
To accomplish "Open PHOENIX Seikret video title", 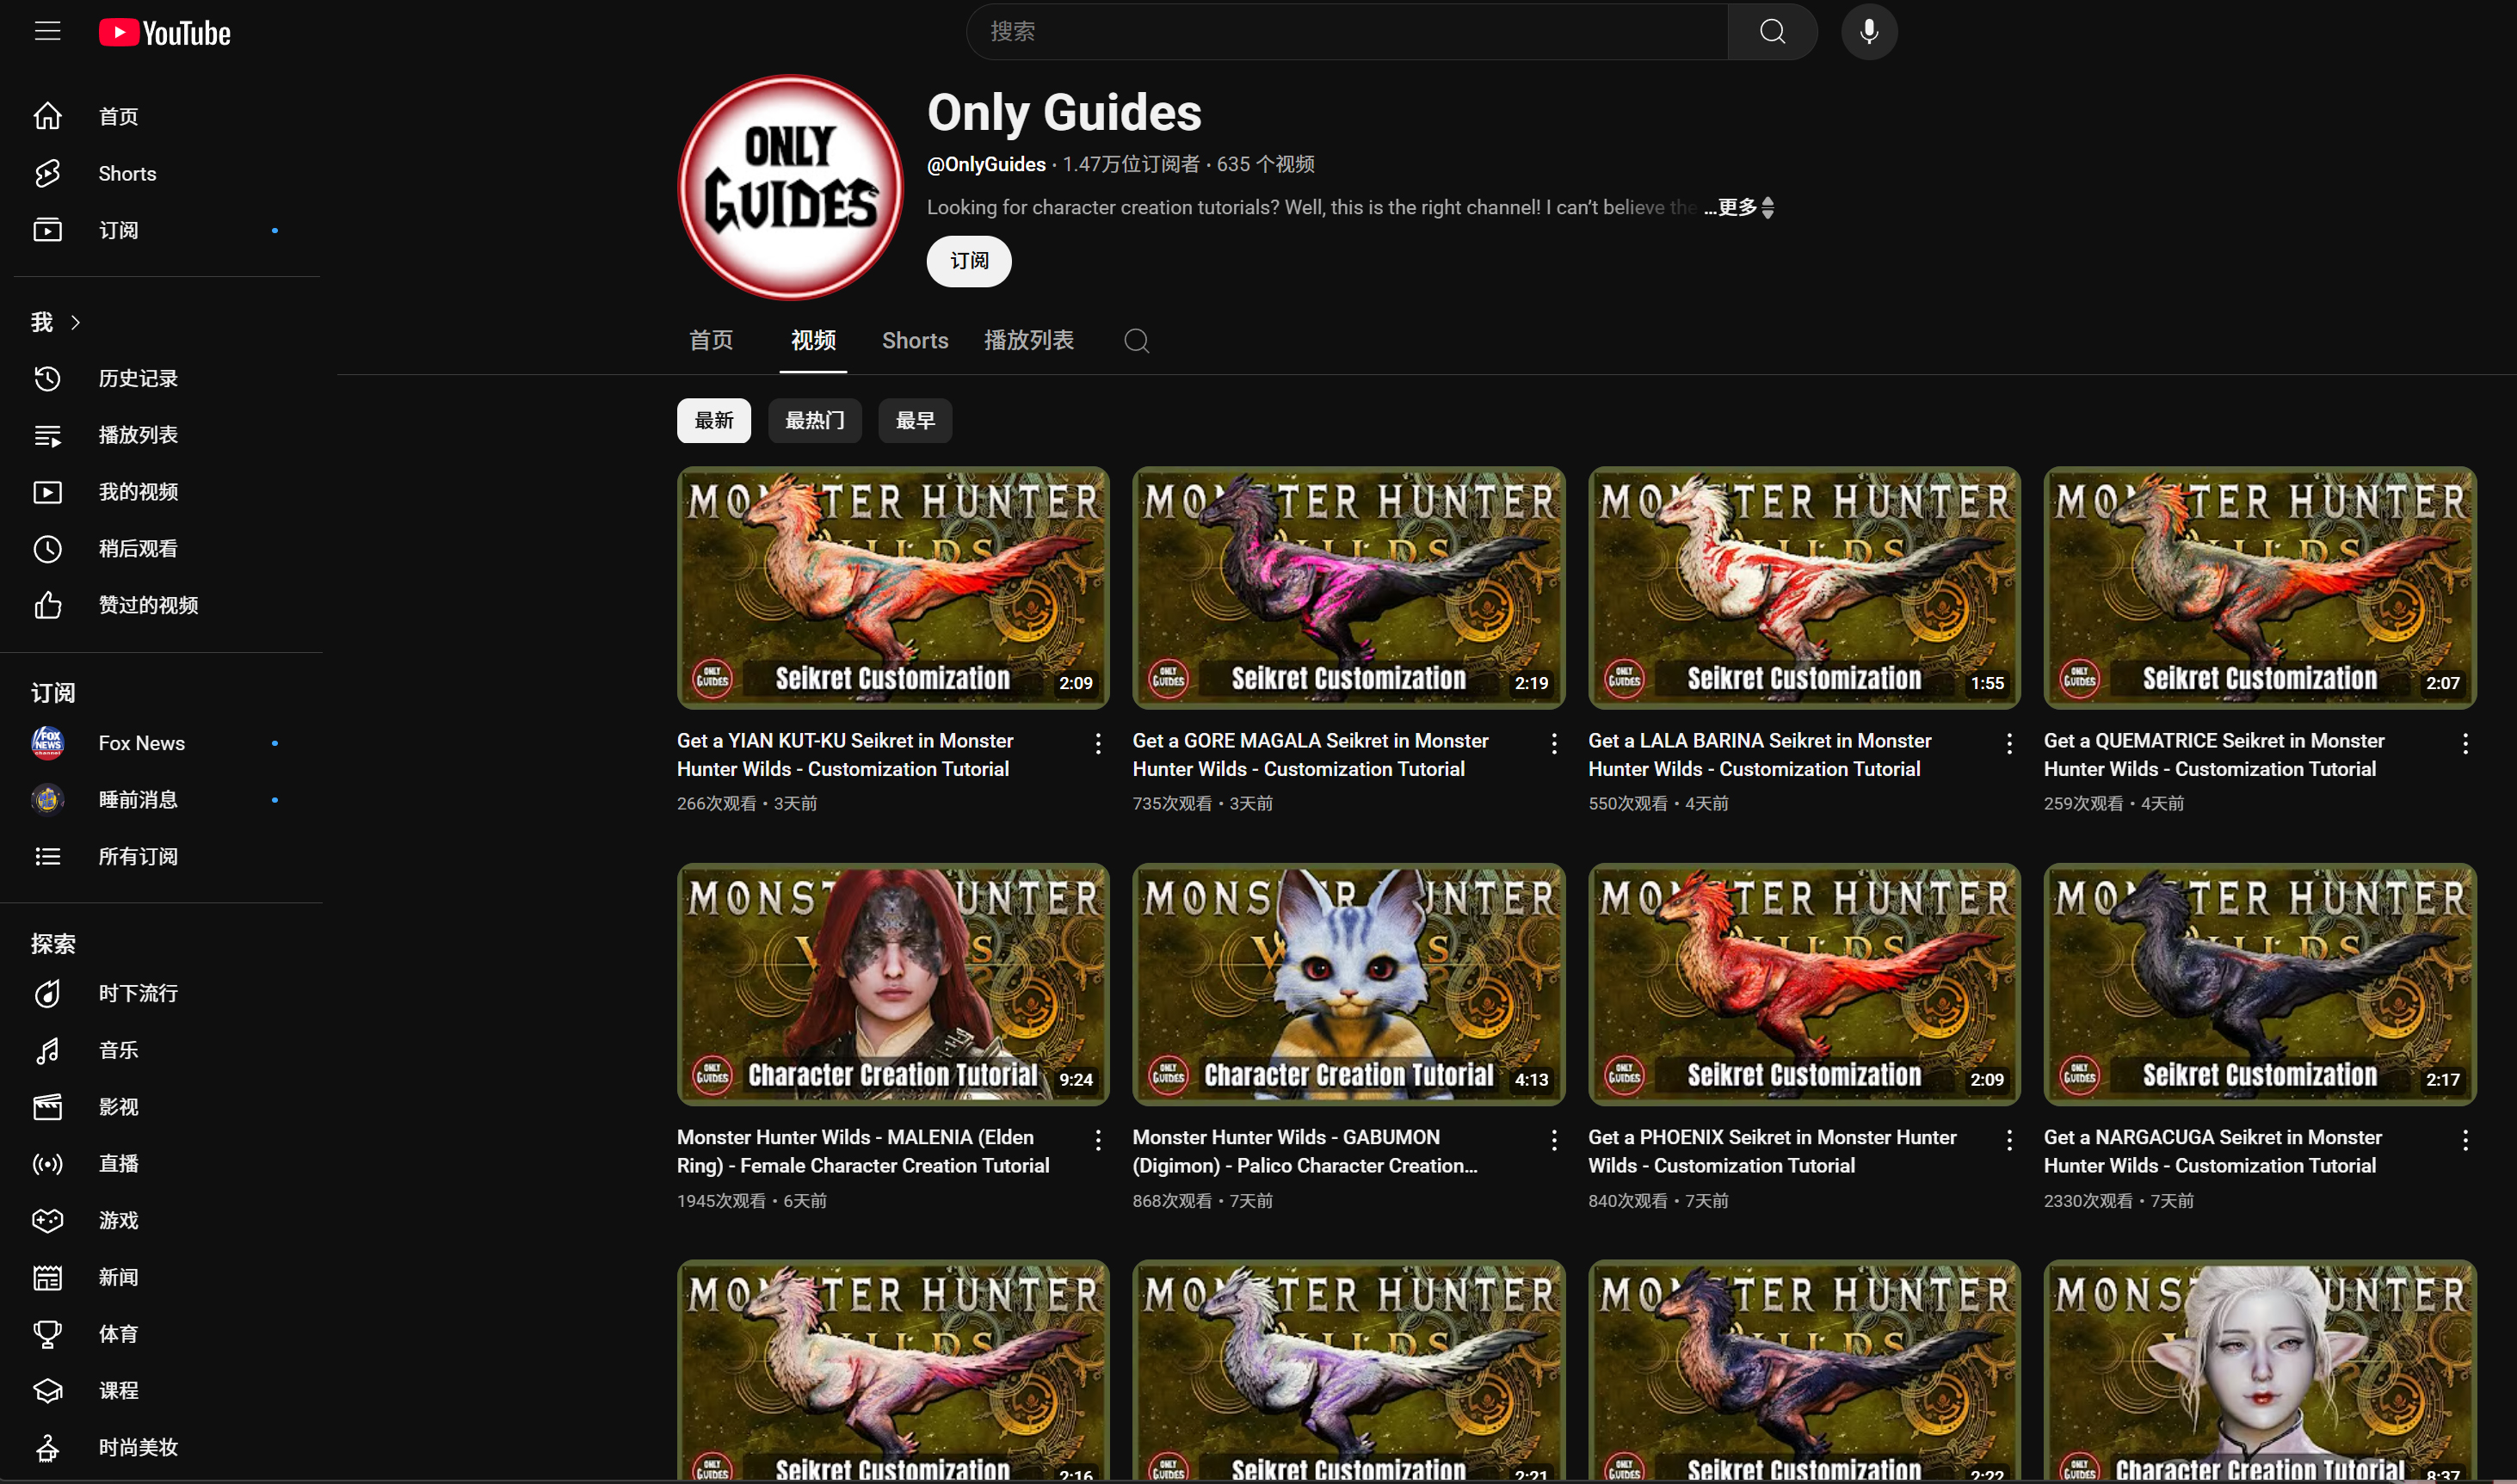I will tap(1772, 1152).
